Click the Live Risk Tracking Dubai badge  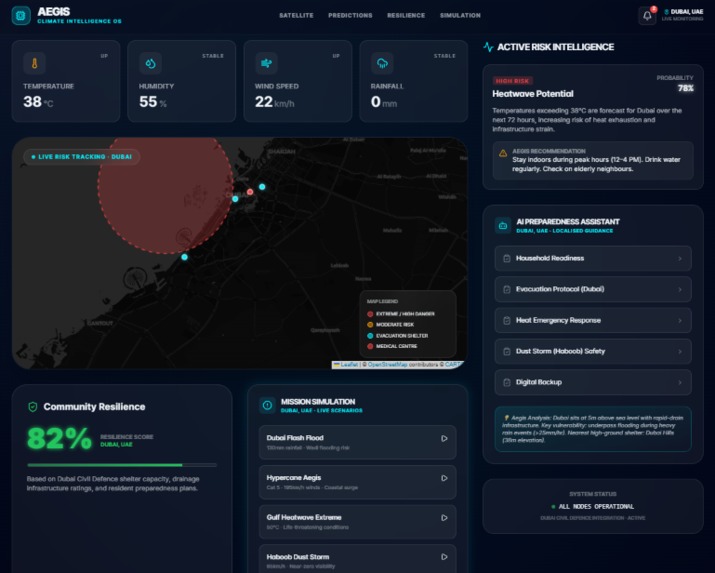click(x=82, y=157)
